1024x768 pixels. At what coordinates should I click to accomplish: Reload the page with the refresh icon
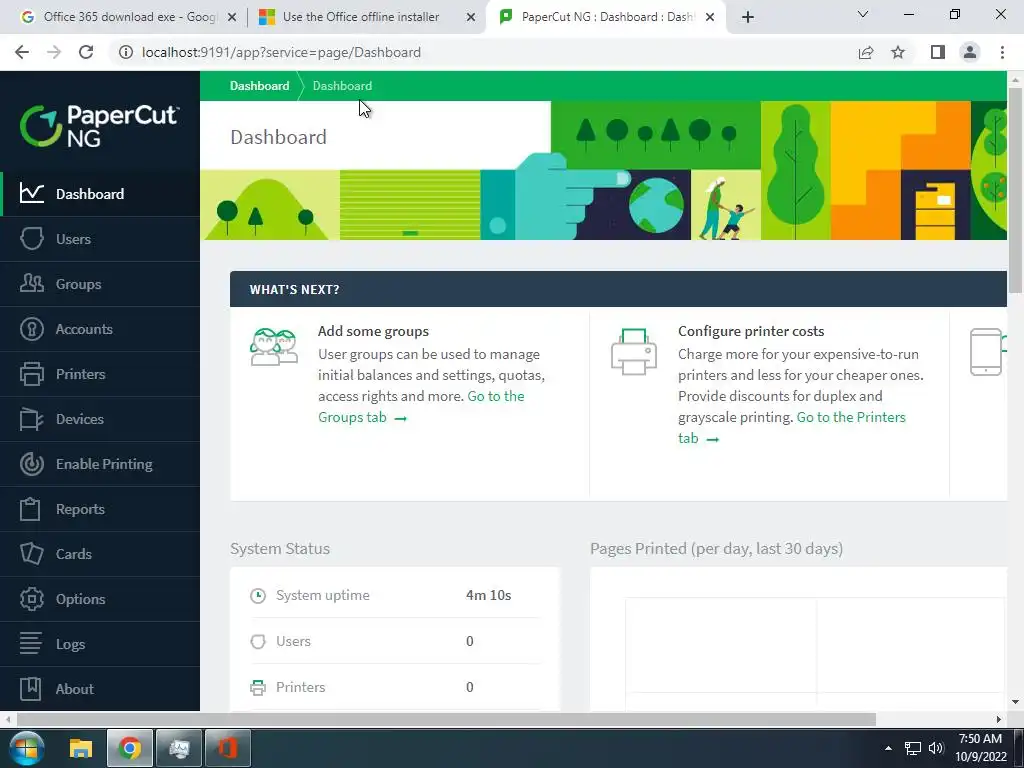click(86, 52)
